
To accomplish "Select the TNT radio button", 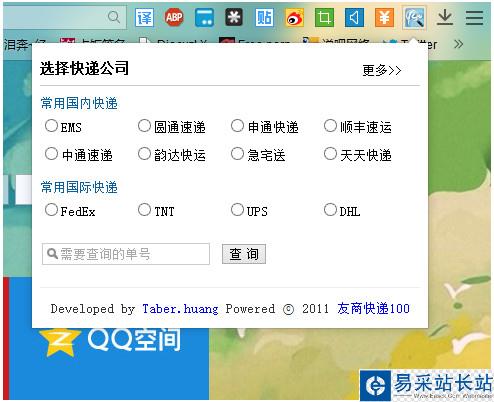I will (144, 210).
